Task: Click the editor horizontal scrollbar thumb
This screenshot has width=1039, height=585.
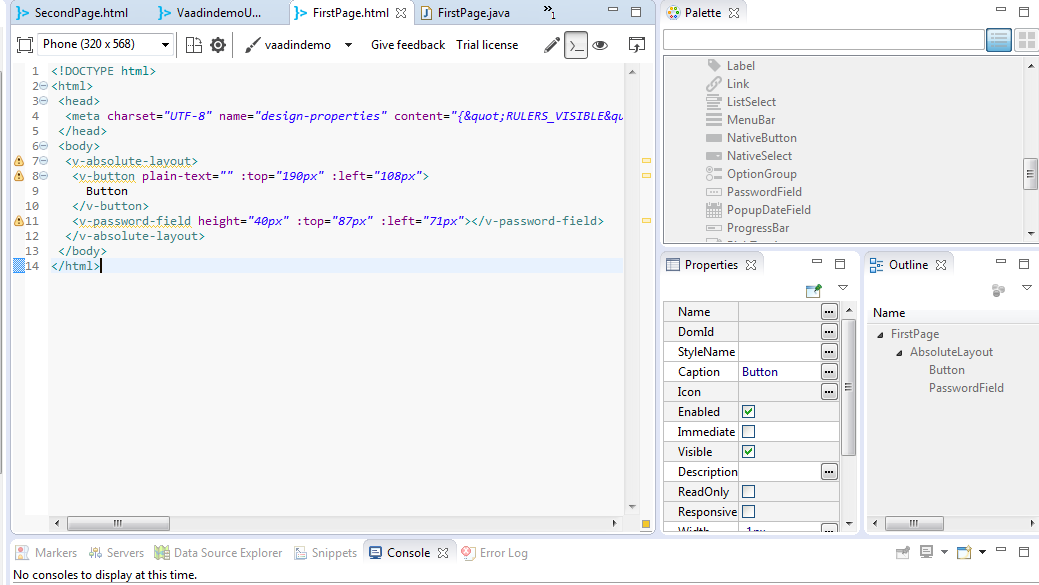Action: [x=118, y=523]
